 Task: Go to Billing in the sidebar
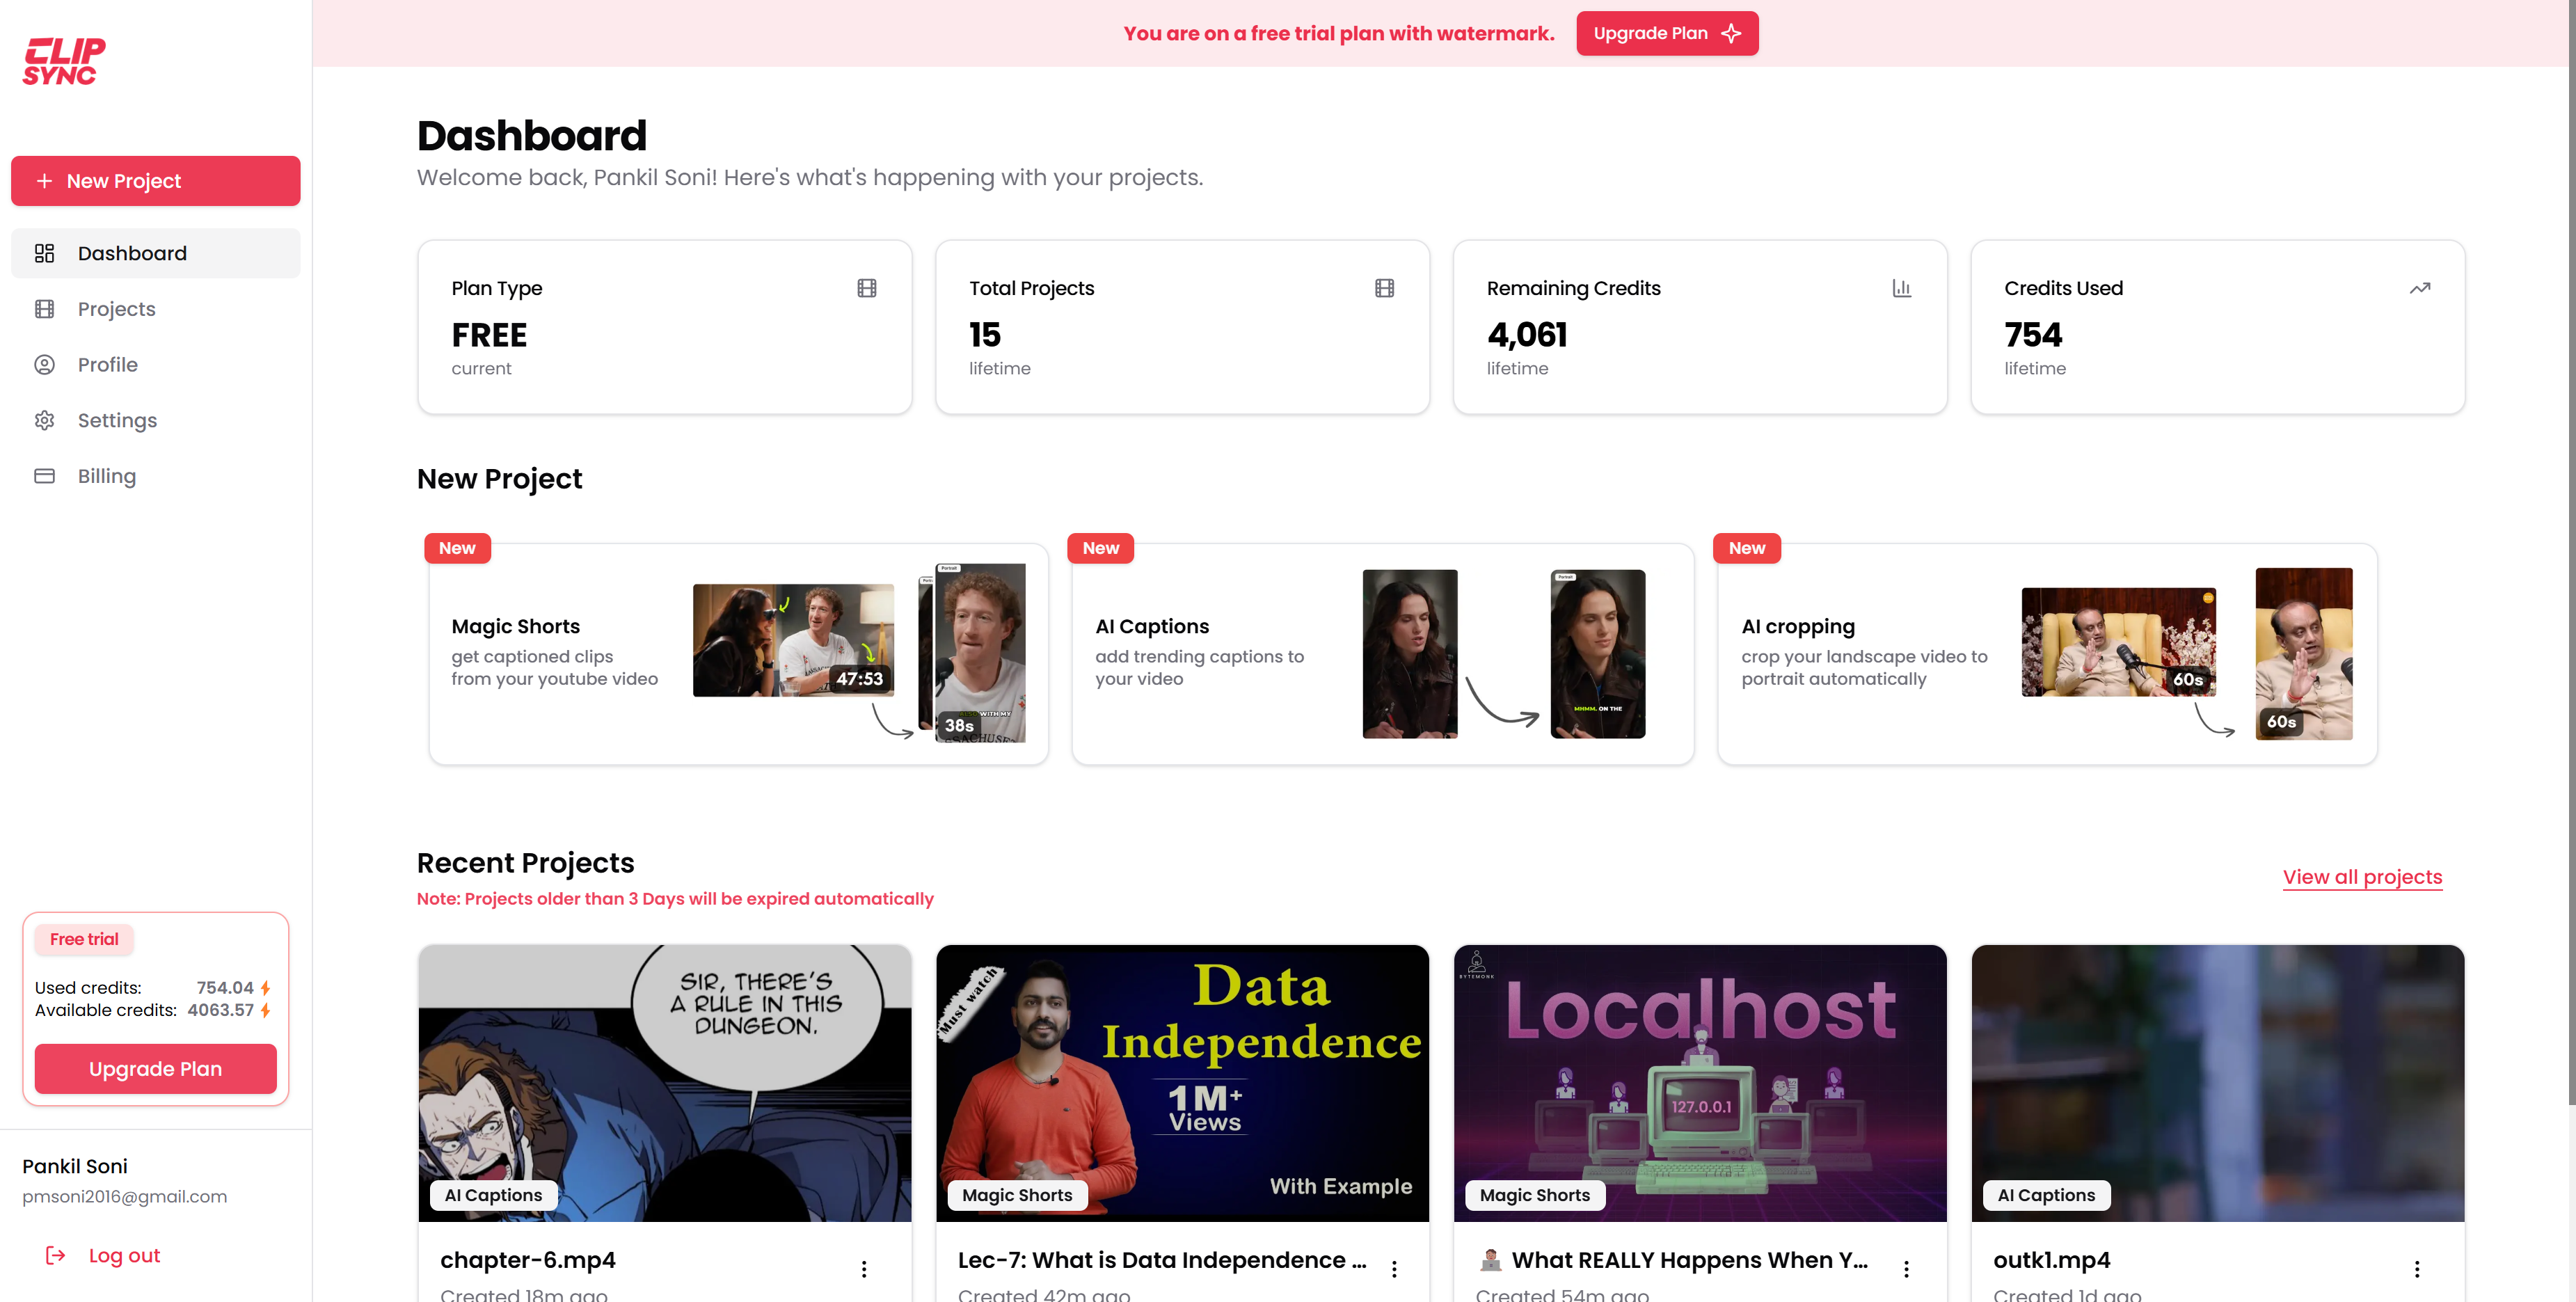pyautogui.click(x=106, y=476)
